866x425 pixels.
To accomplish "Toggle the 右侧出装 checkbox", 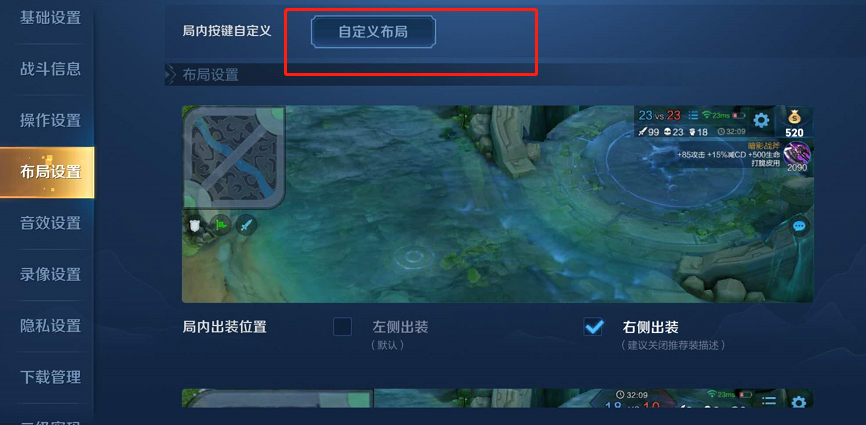I will pyautogui.click(x=593, y=327).
